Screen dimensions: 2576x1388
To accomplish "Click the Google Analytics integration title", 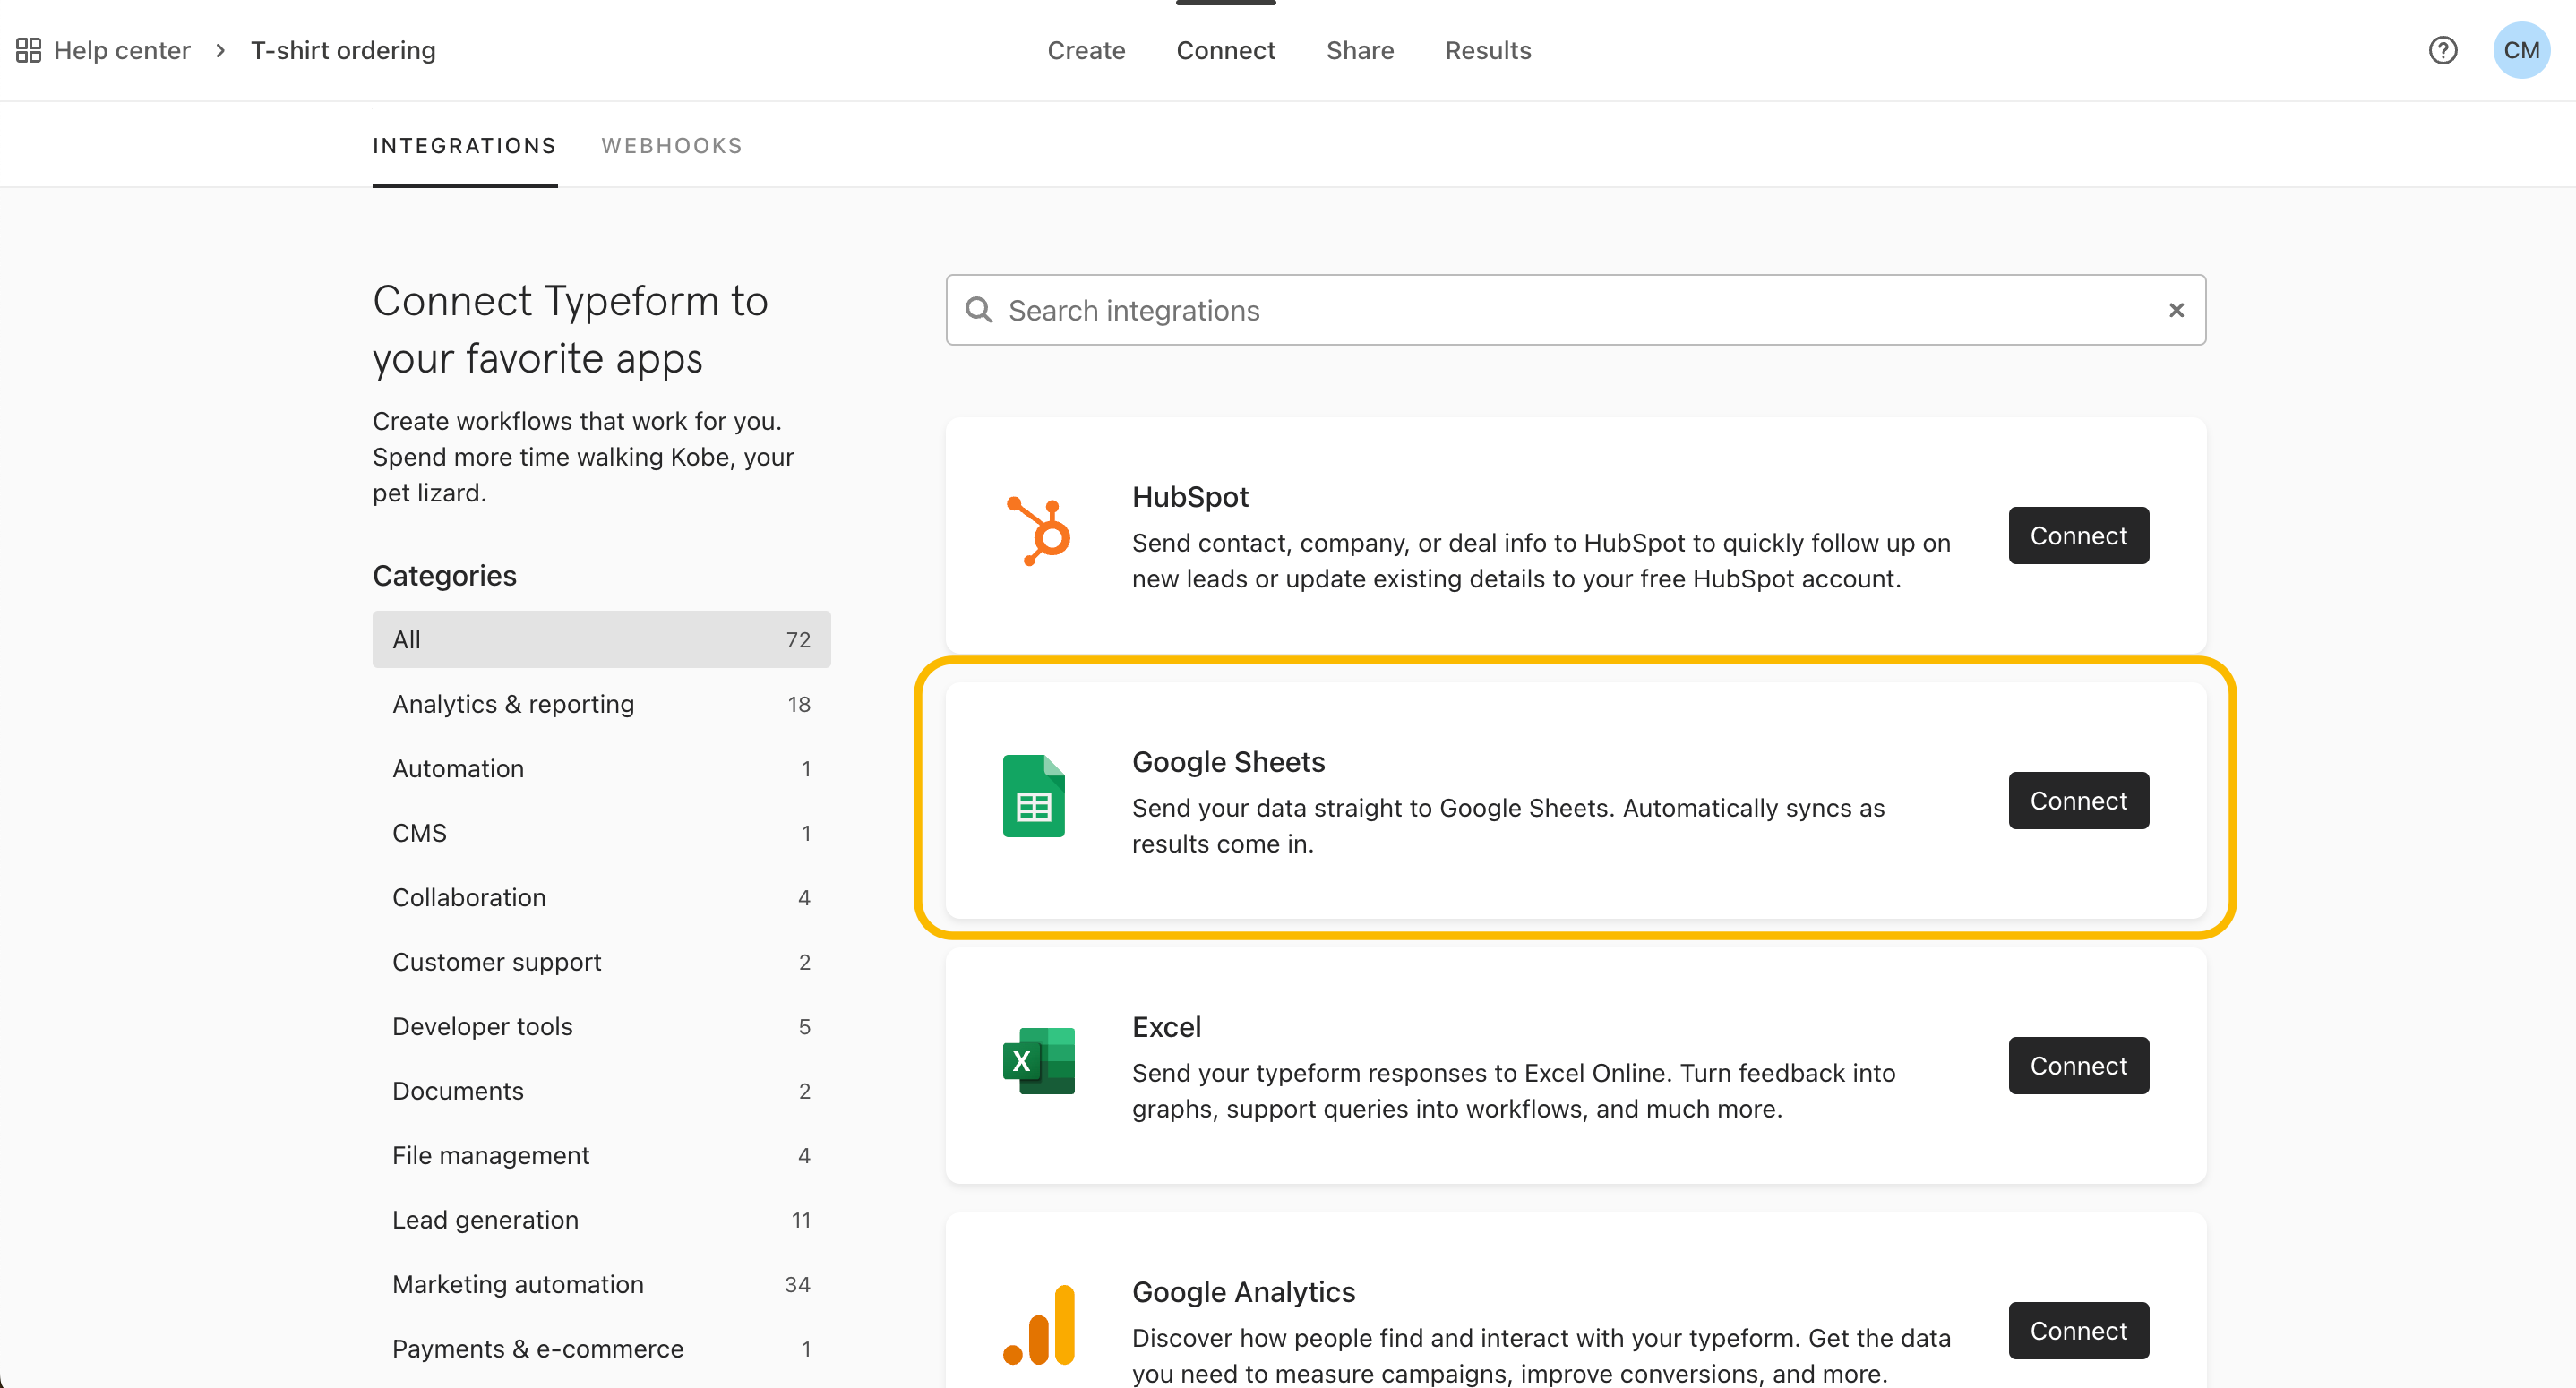I will coord(1243,1292).
